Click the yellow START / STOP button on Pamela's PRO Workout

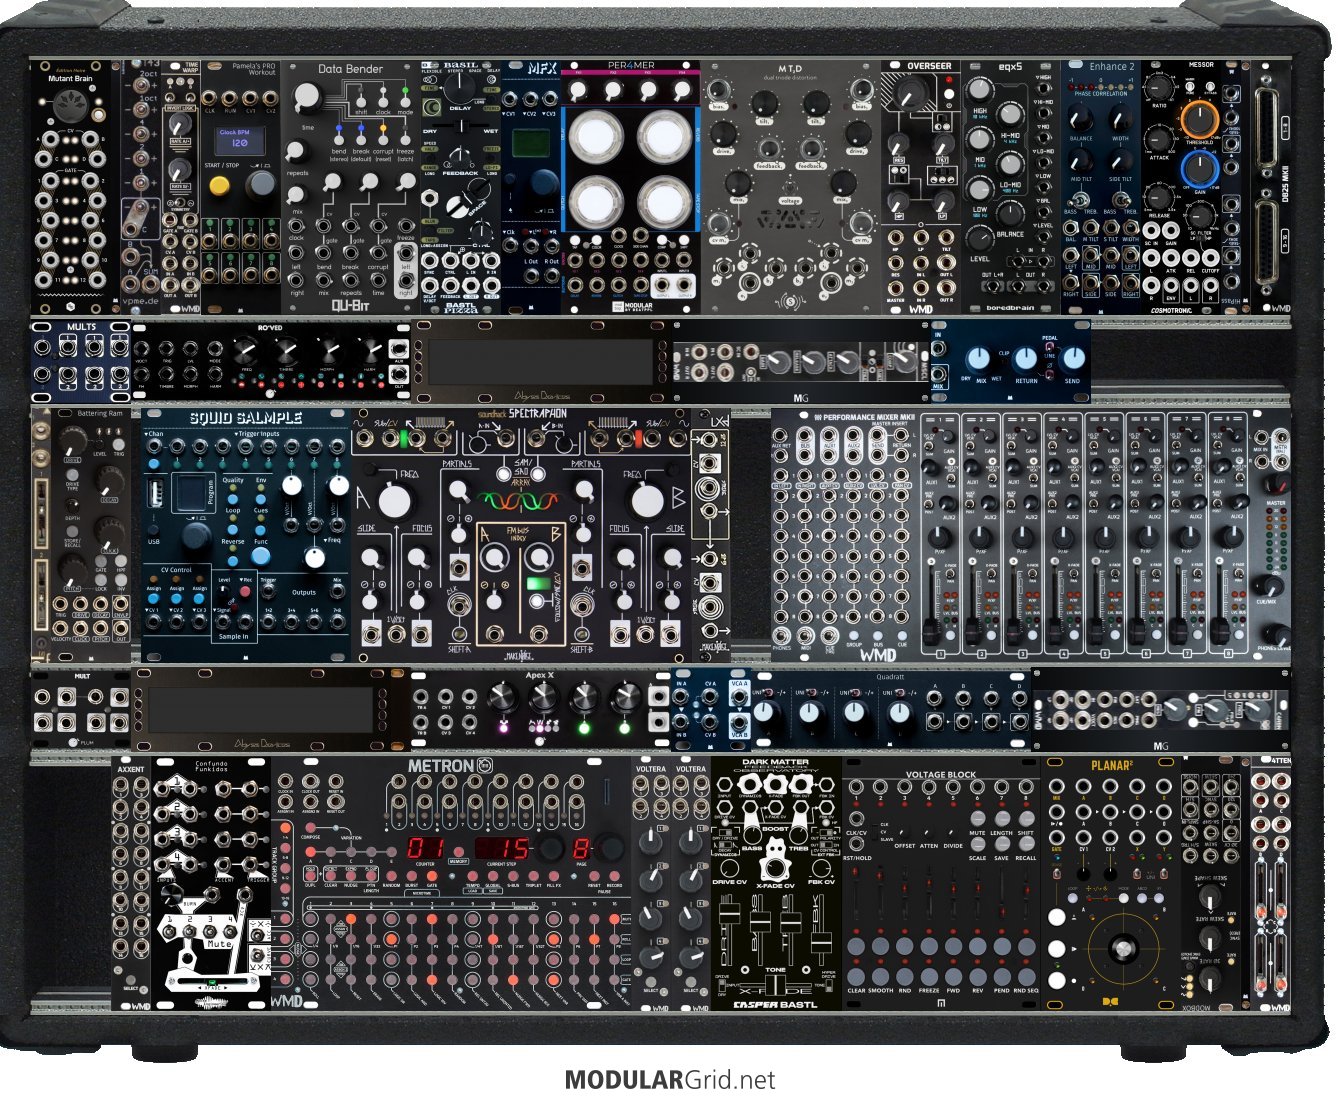[x=220, y=185]
